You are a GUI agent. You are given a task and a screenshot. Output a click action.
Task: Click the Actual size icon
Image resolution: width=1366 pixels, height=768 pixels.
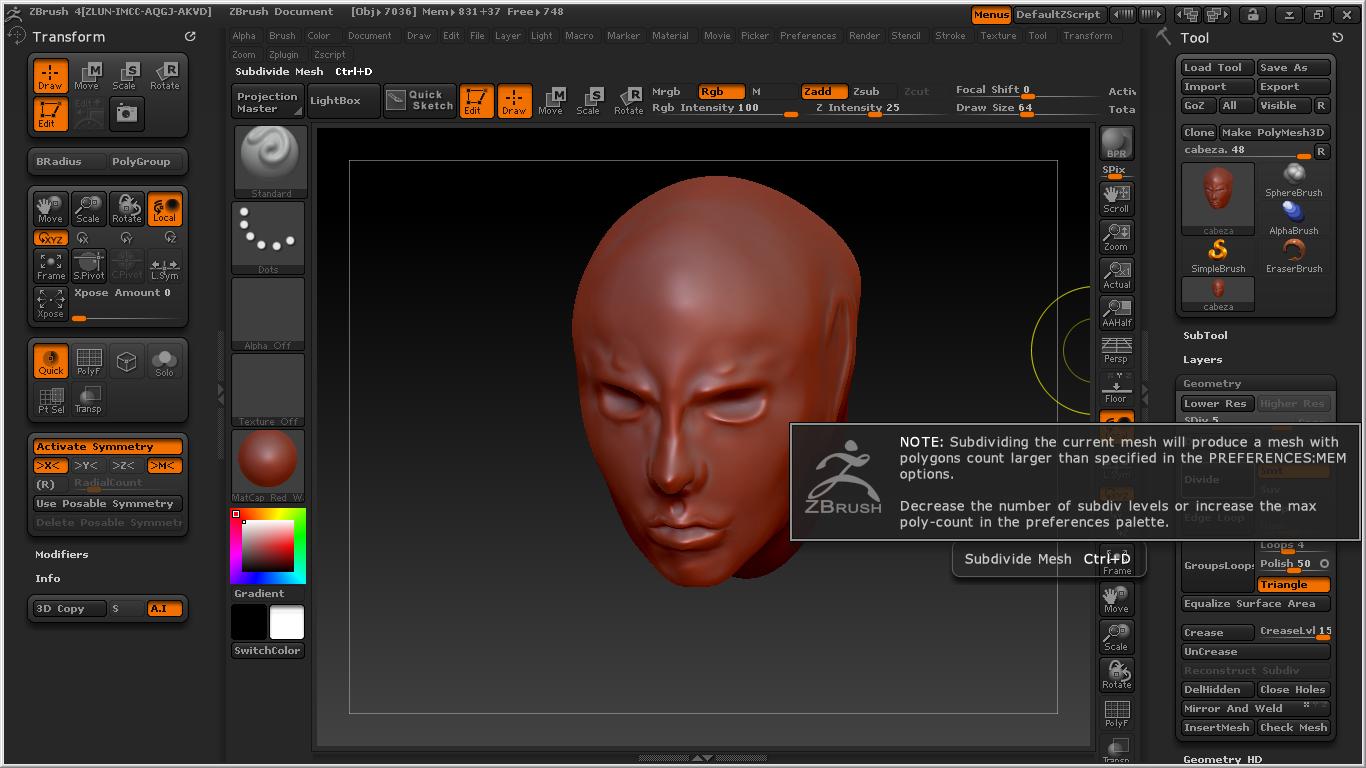pos(1116,275)
